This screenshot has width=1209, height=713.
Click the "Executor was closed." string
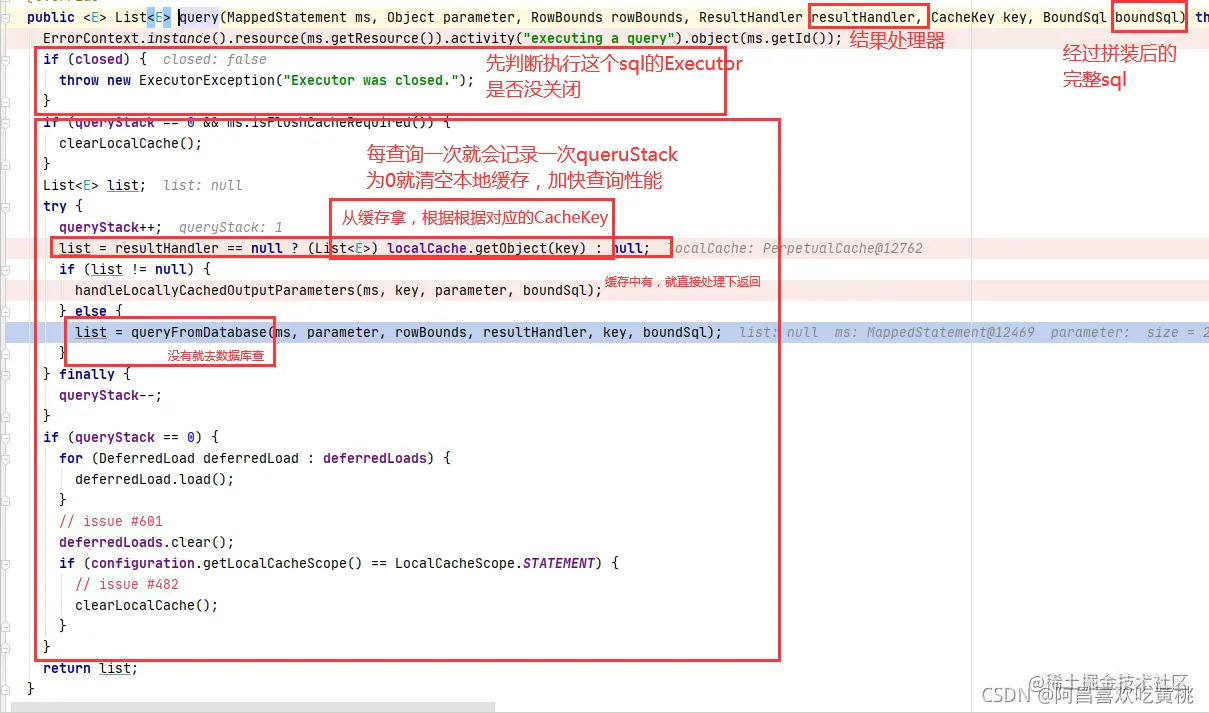[371, 80]
